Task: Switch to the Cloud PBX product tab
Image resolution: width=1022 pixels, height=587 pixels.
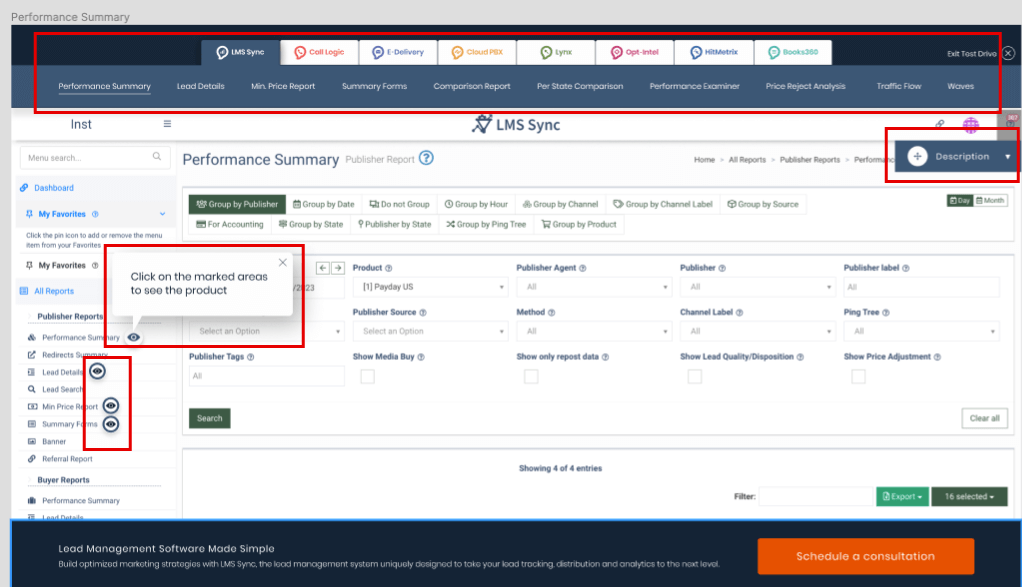Action: point(477,52)
